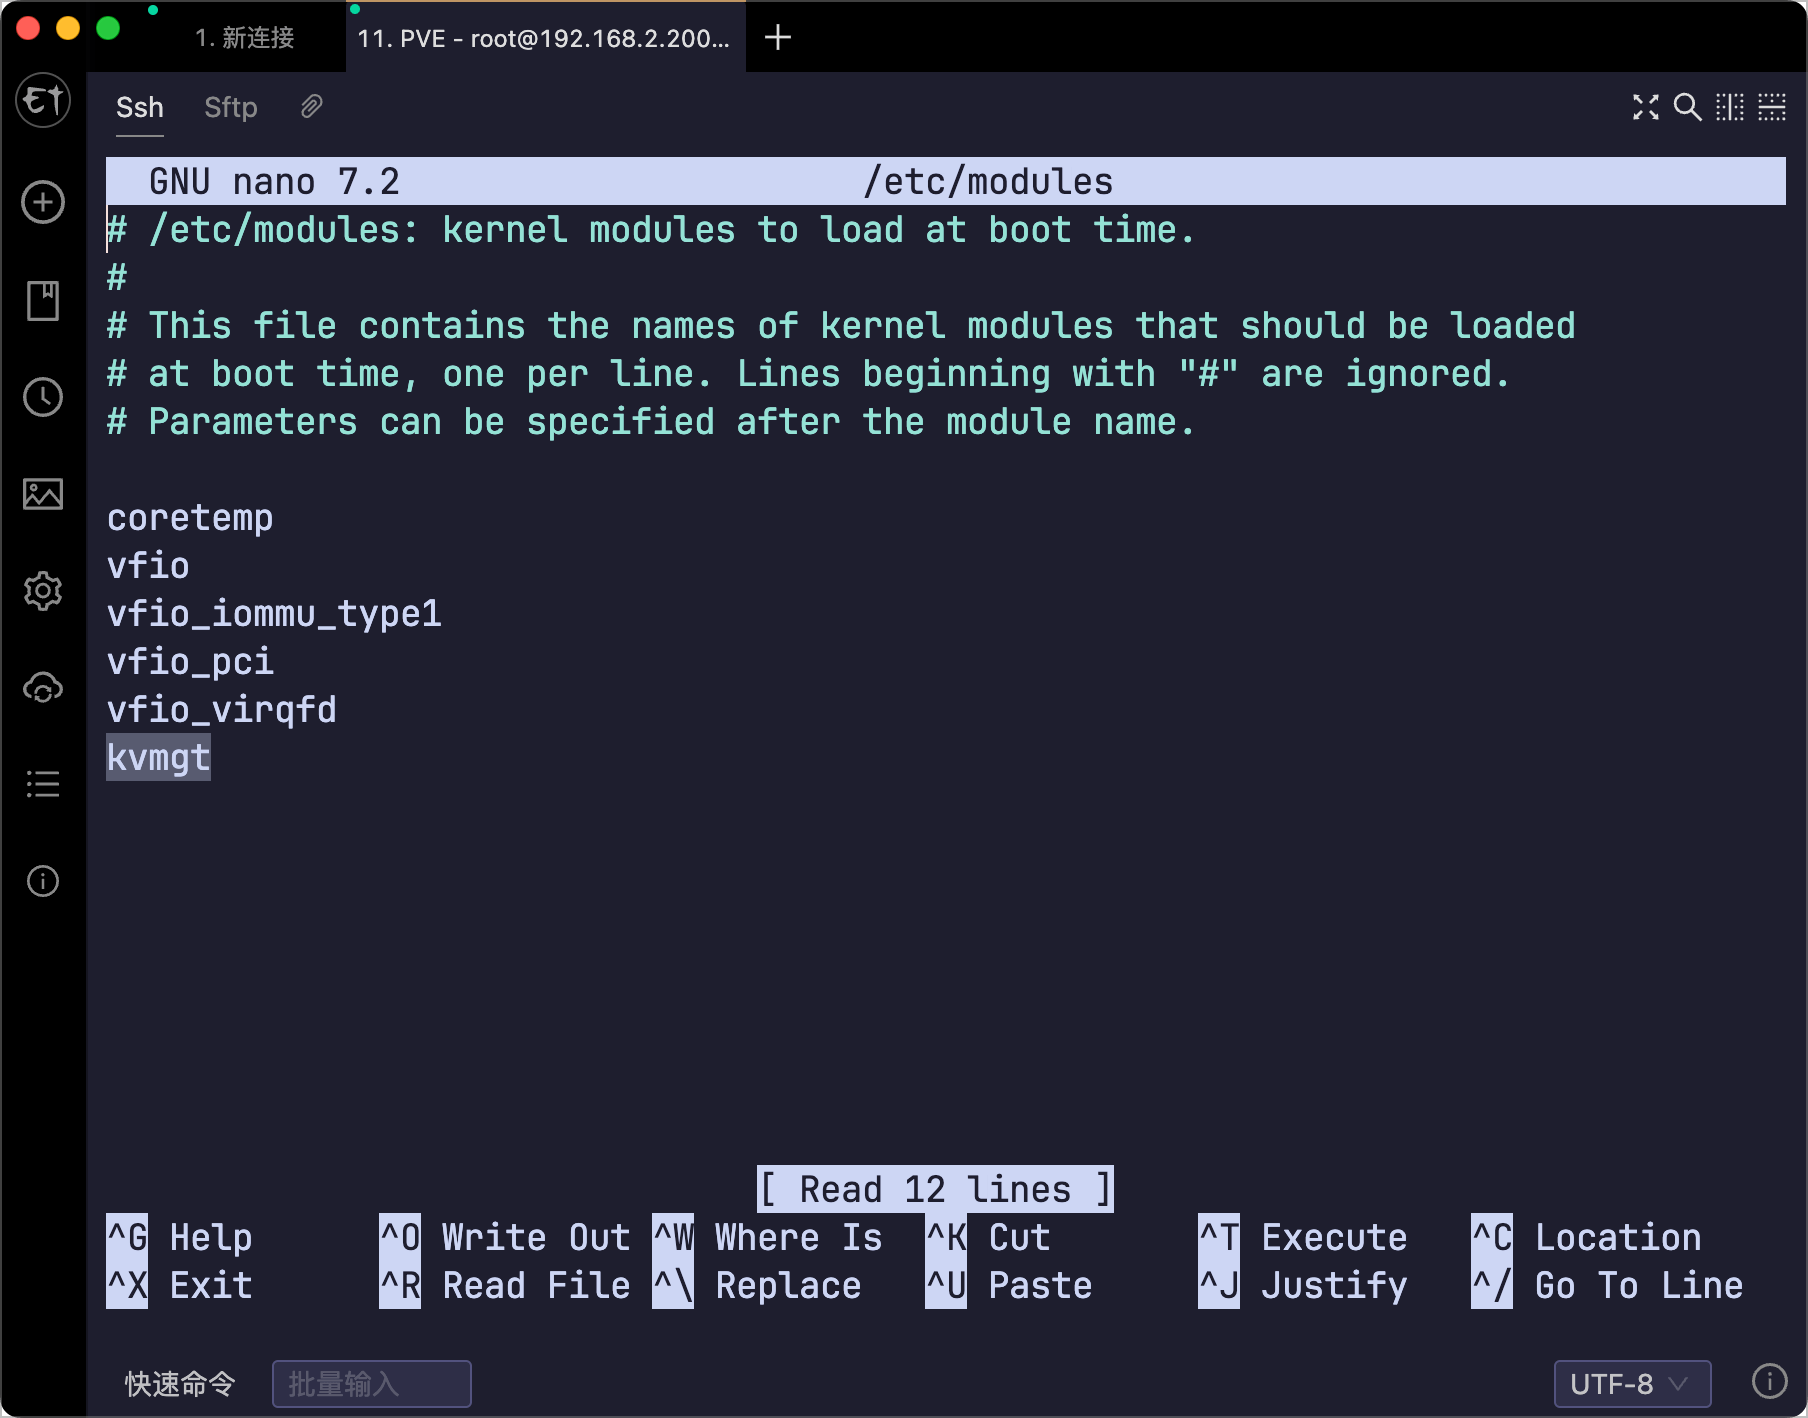Toggle fullscreen terminal mode

tap(1645, 107)
